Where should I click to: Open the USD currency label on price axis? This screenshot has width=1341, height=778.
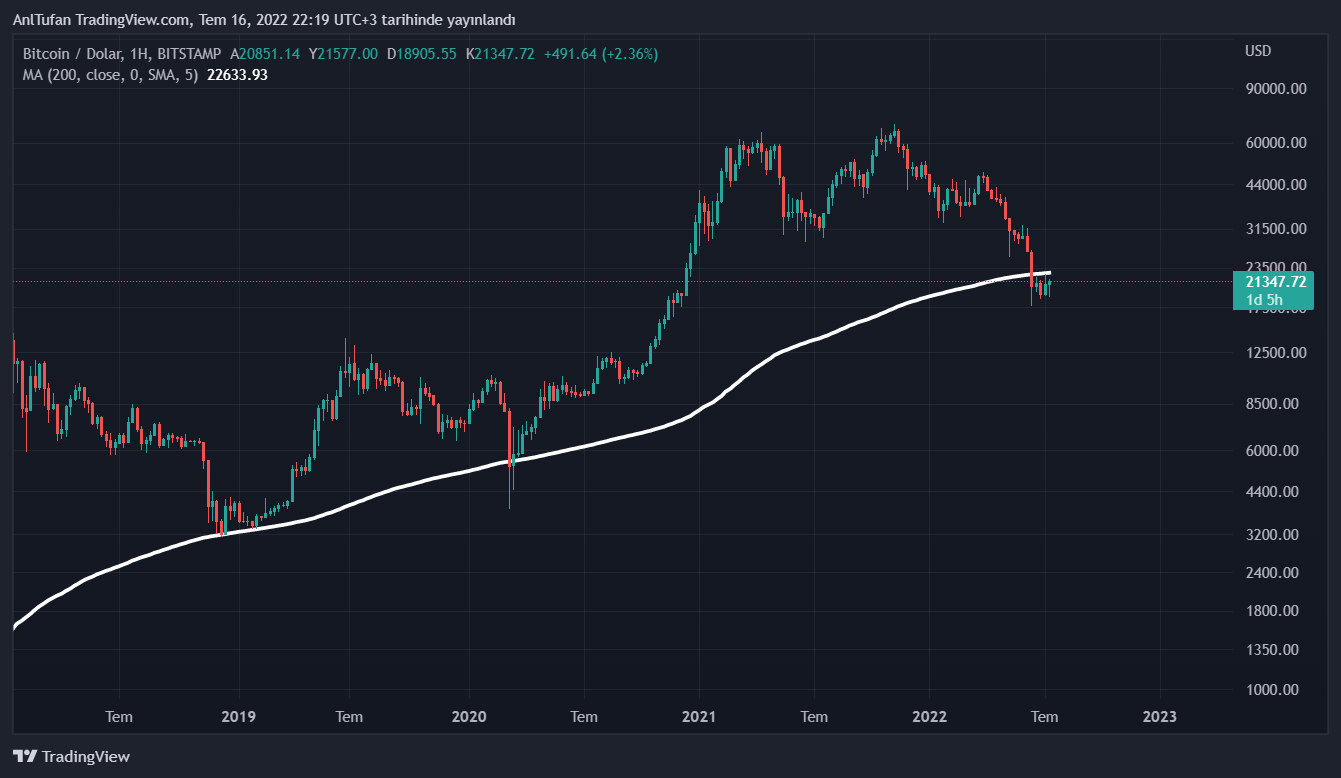click(1257, 51)
